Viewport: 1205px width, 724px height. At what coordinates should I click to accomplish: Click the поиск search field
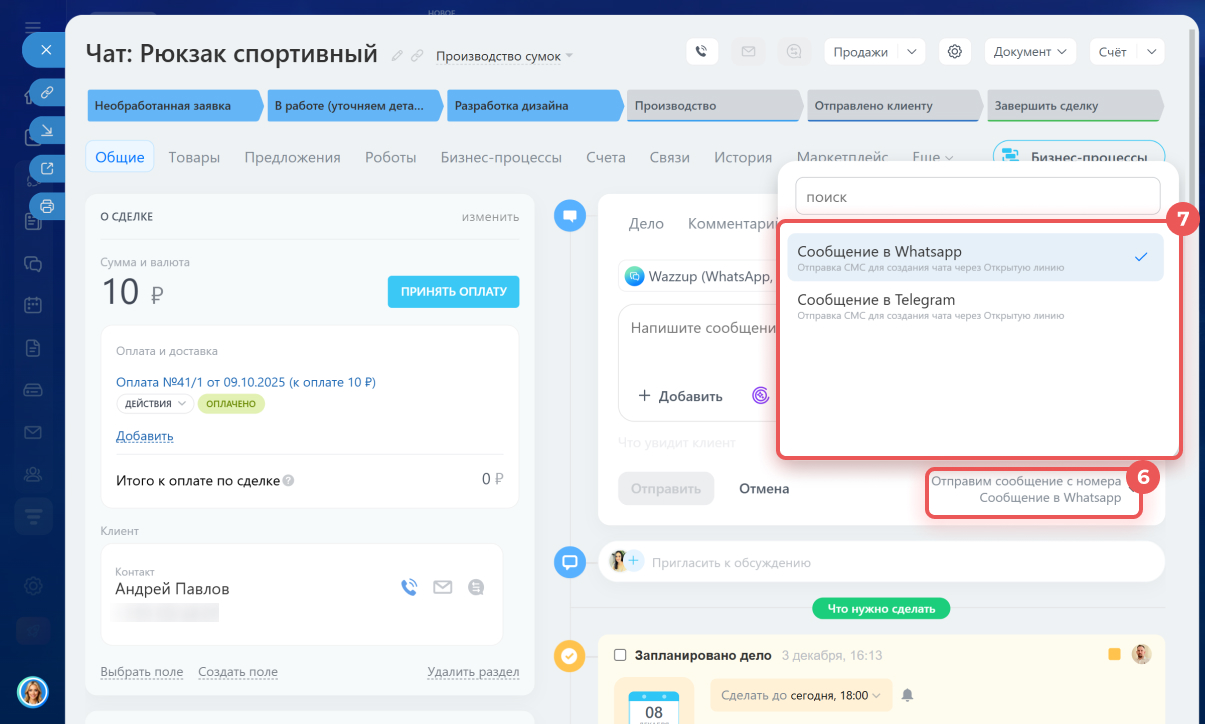tap(977, 197)
